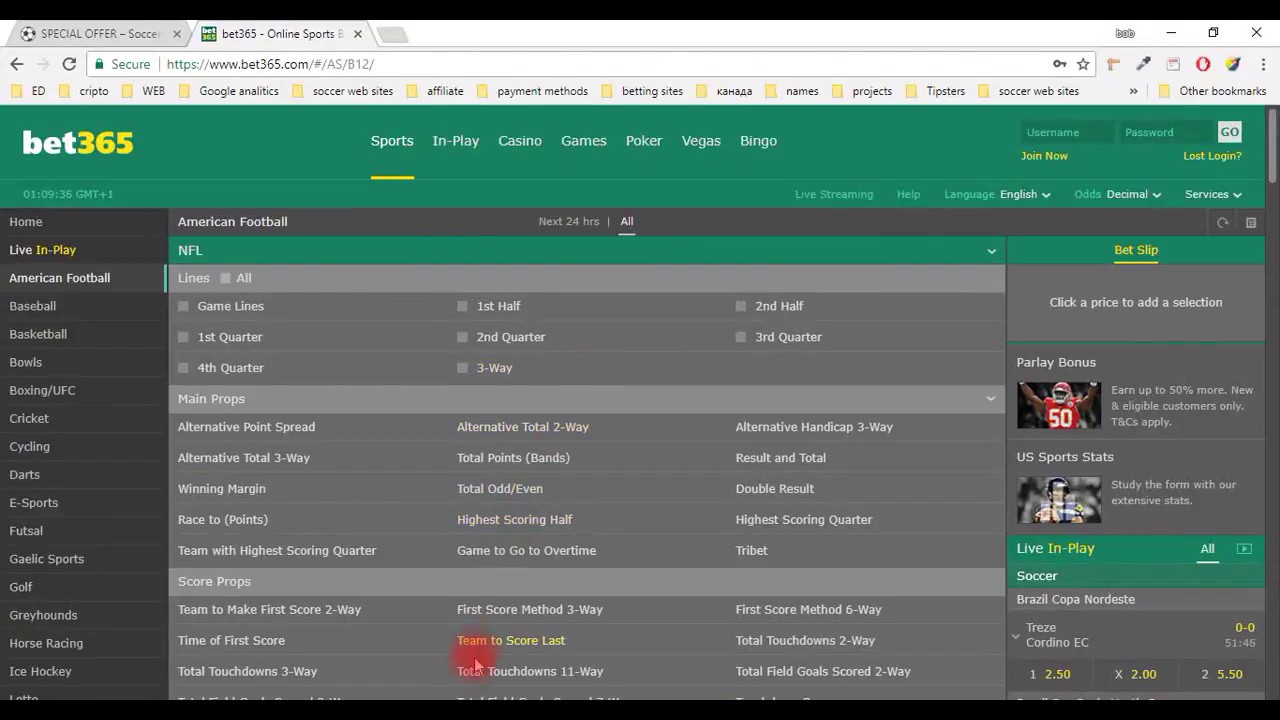Open the Opera extension icon
Image resolution: width=1280 pixels, height=720 pixels.
[x=1203, y=64]
